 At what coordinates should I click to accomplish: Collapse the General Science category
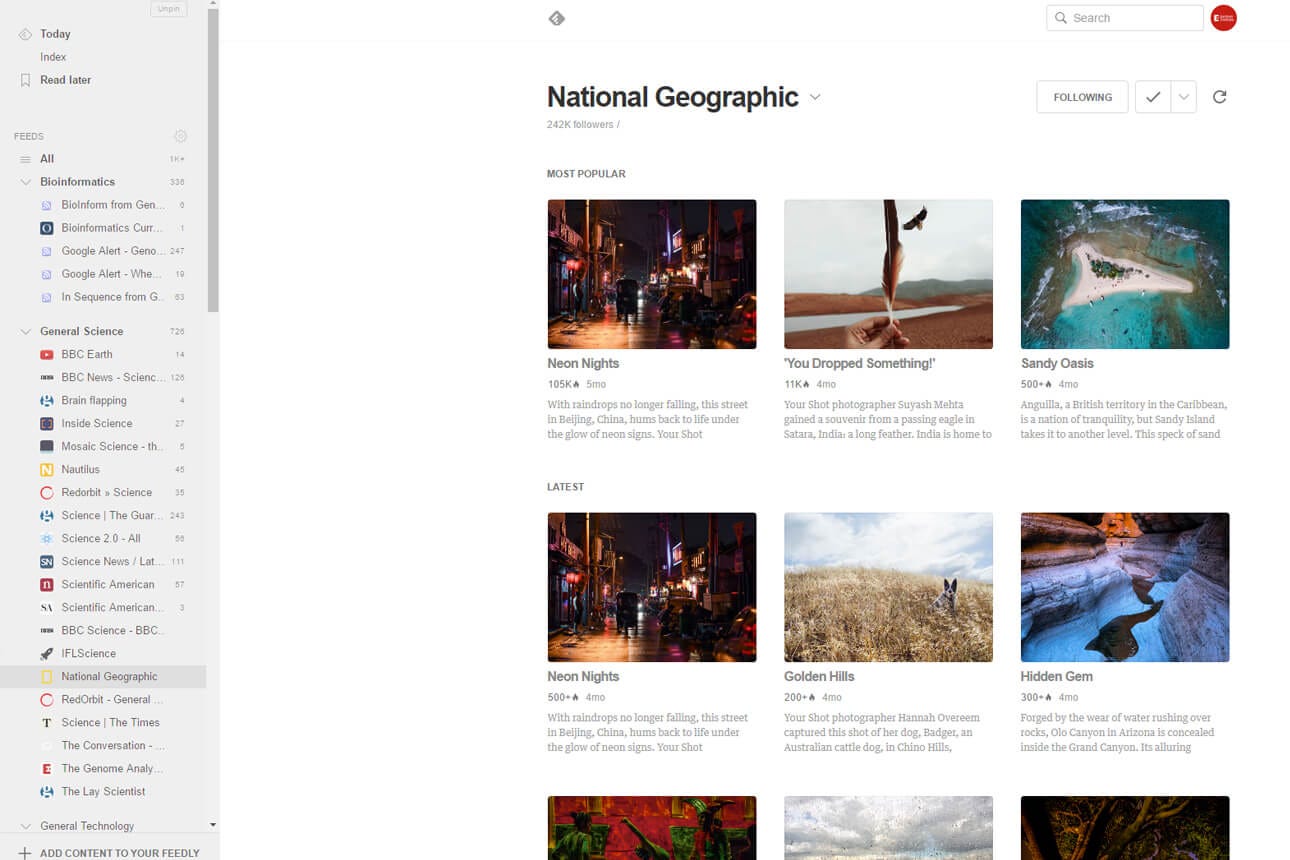(x=25, y=331)
